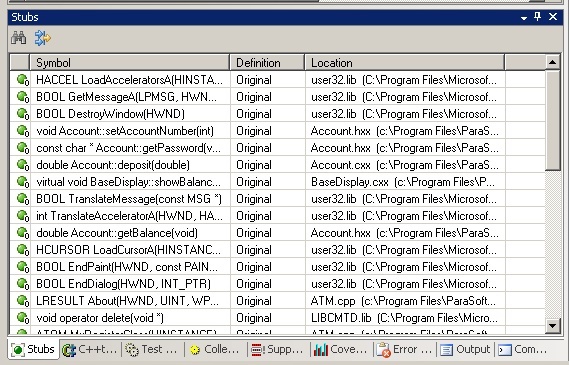Image resolution: width=569 pixels, height=365 pixels.
Task: Click the Definition column header
Action: tap(267, 63)
